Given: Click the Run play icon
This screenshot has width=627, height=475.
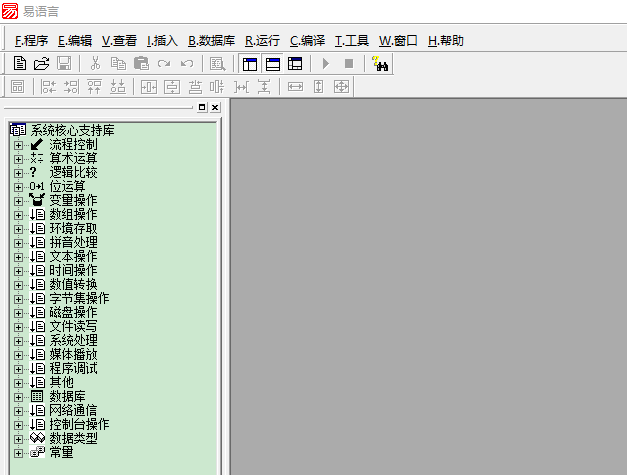Looking at the screenshot, I should click(x=326, y=64).
